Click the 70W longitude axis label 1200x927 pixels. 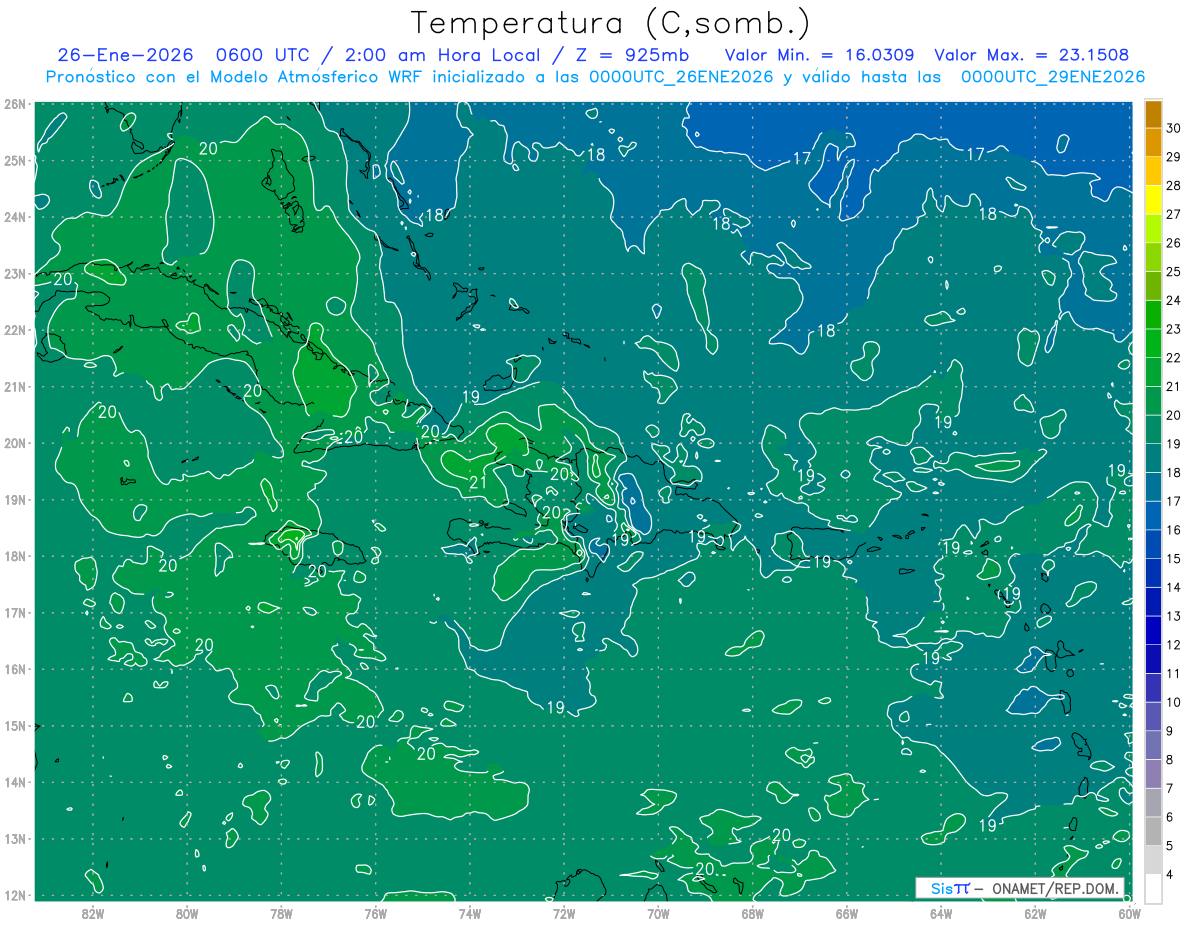(658, 913)
